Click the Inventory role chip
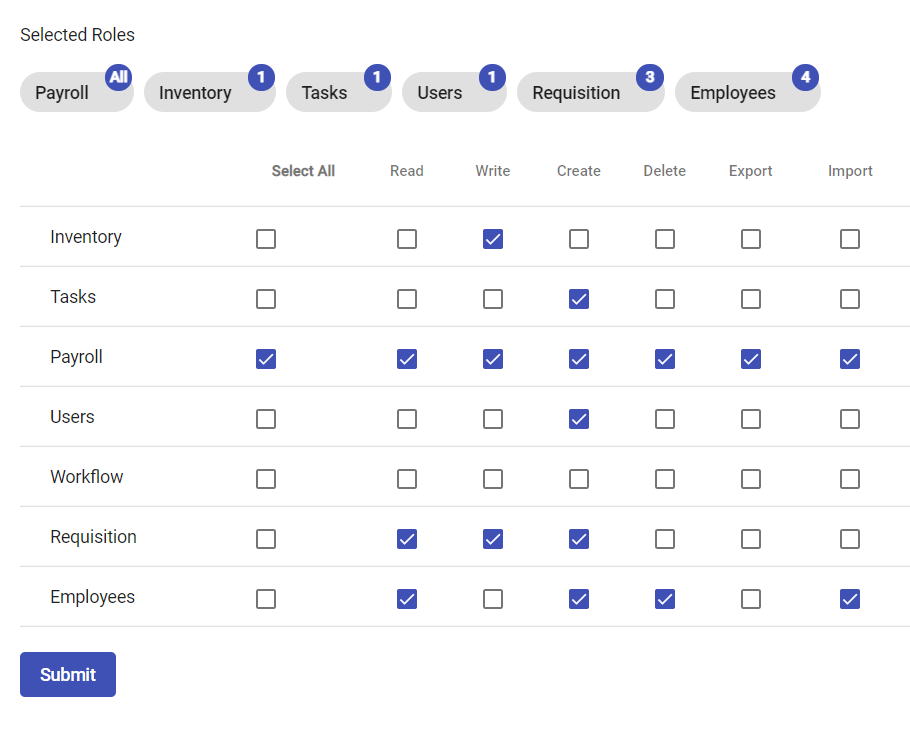 coord(196,93)
